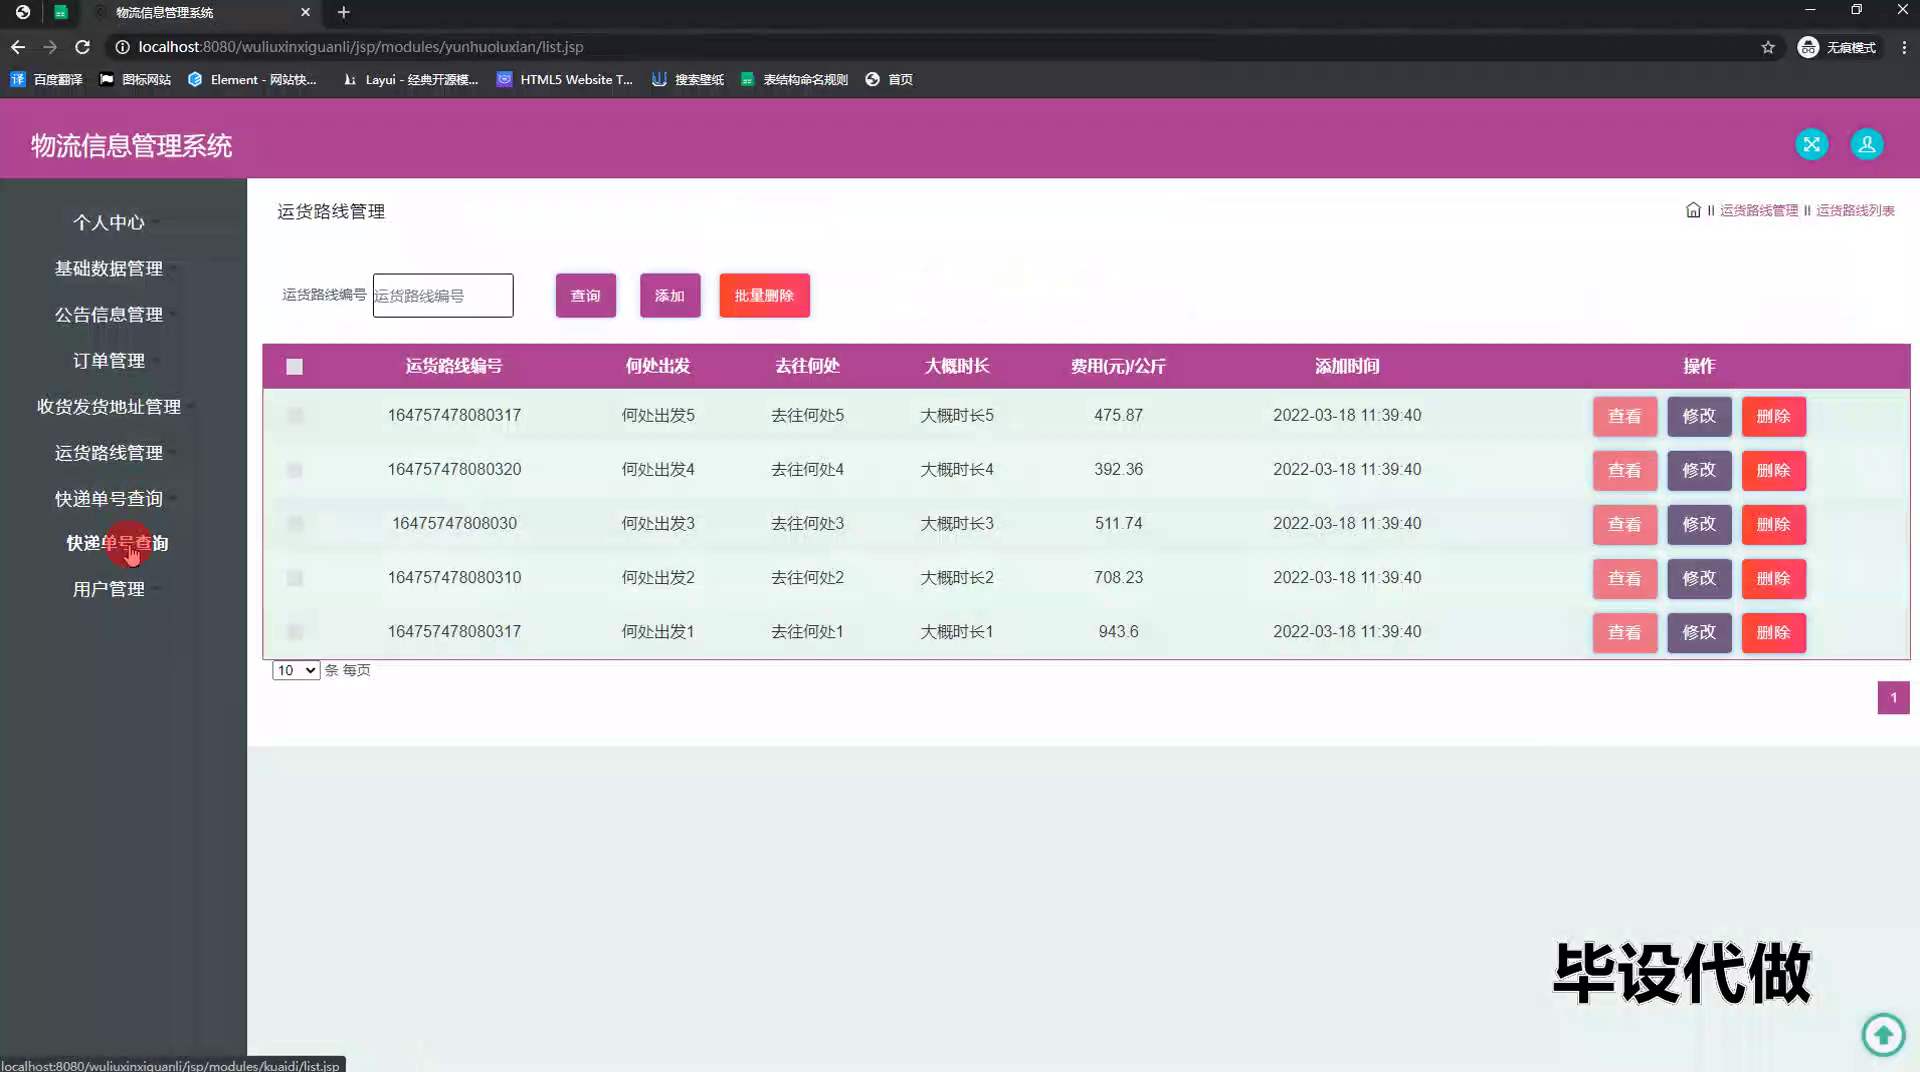This screenshot has height=1072, width=1920.
Task: View the 何处出发3 route with 查看
Action: [x=1624, y=524]
